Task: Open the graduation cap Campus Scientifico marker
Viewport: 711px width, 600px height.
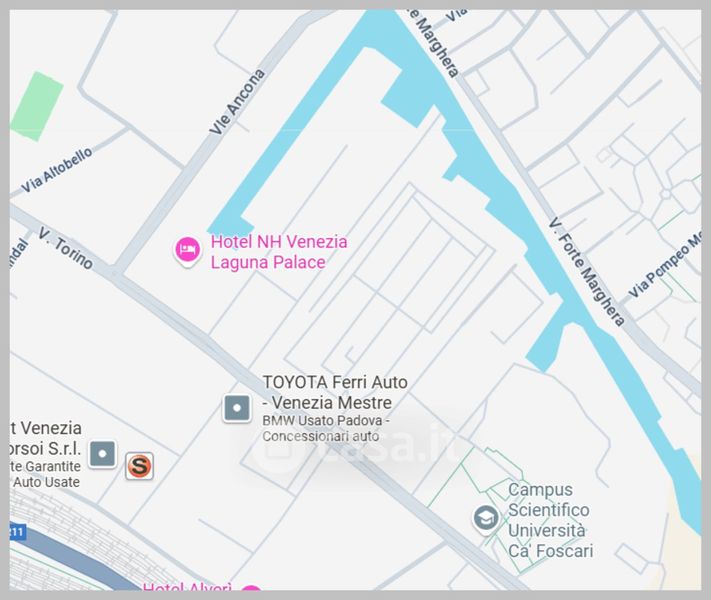Action: pyautogui.click(x=486, y=518)
